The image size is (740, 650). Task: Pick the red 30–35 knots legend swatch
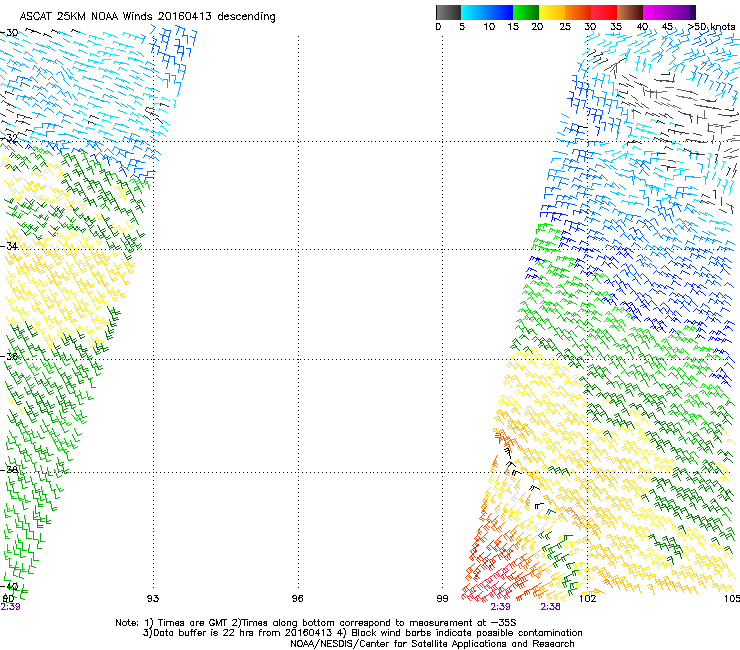pyautogui.click(x=604, y=12)
